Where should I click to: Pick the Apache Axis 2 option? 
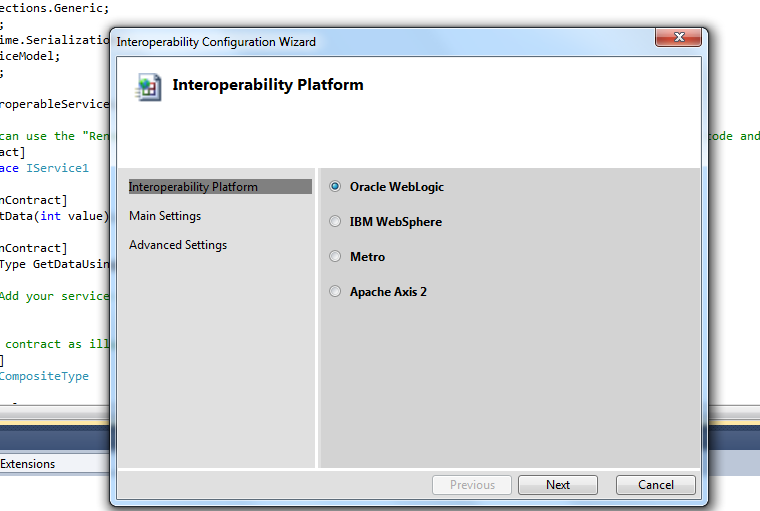pyautogui.click(x=335, y=291)
